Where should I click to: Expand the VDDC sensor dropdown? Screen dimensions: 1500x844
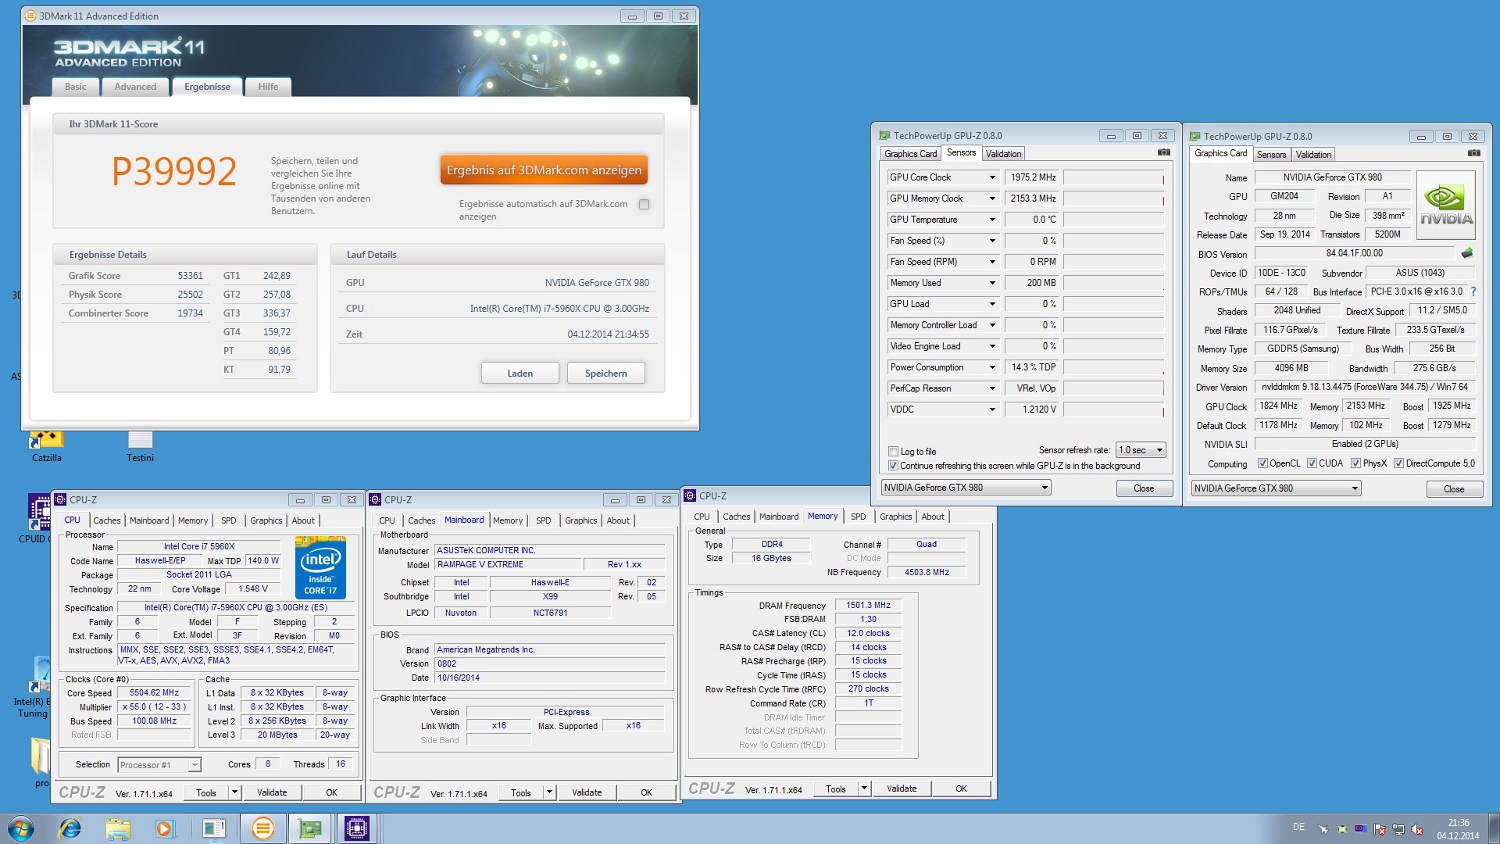coord(992,409)
